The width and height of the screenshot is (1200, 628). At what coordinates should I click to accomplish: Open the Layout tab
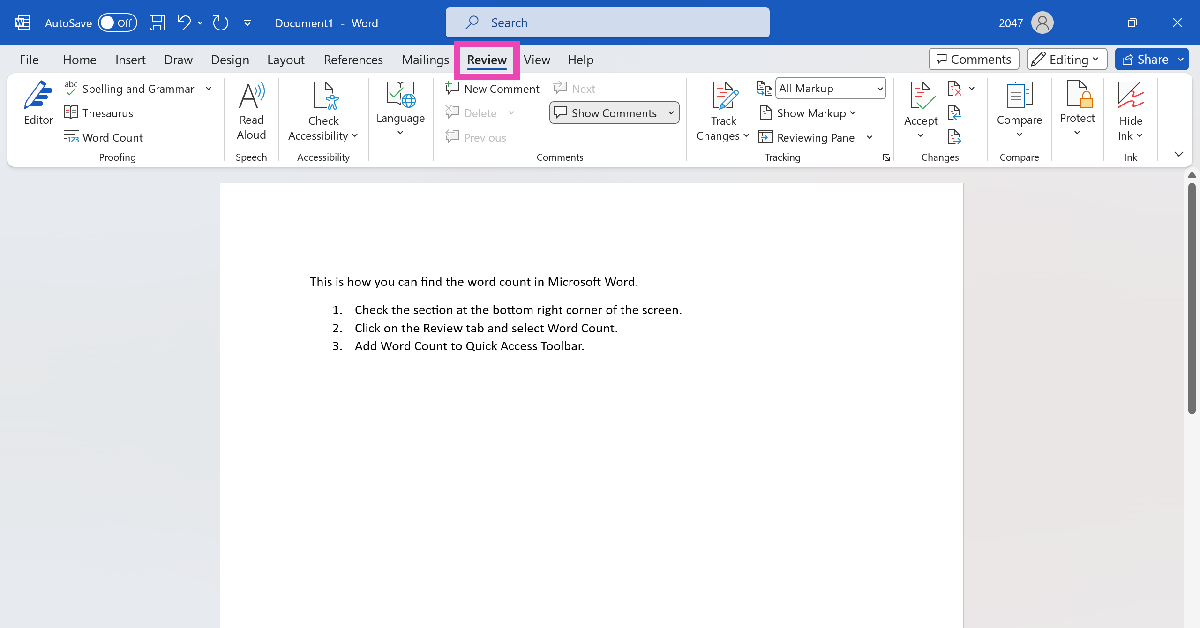(x=286, y=60)
